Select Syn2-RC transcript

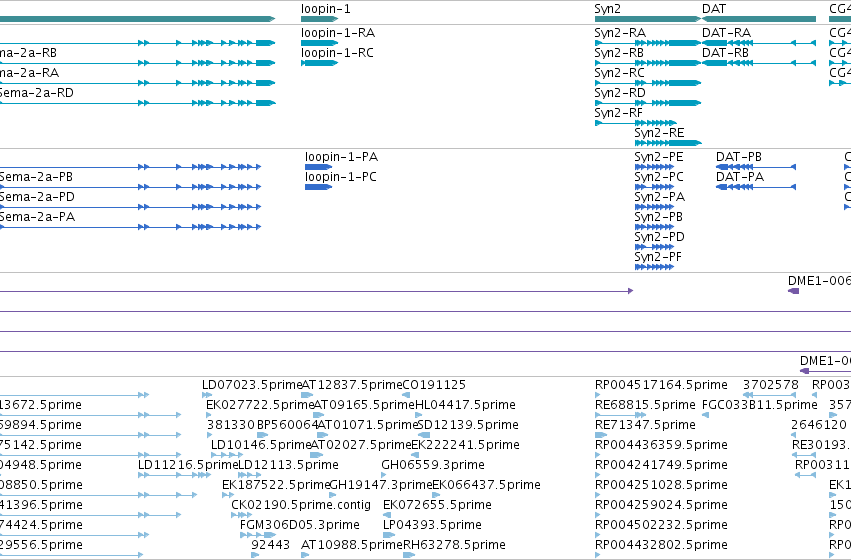pyautogui.click(x=647, y=83)
